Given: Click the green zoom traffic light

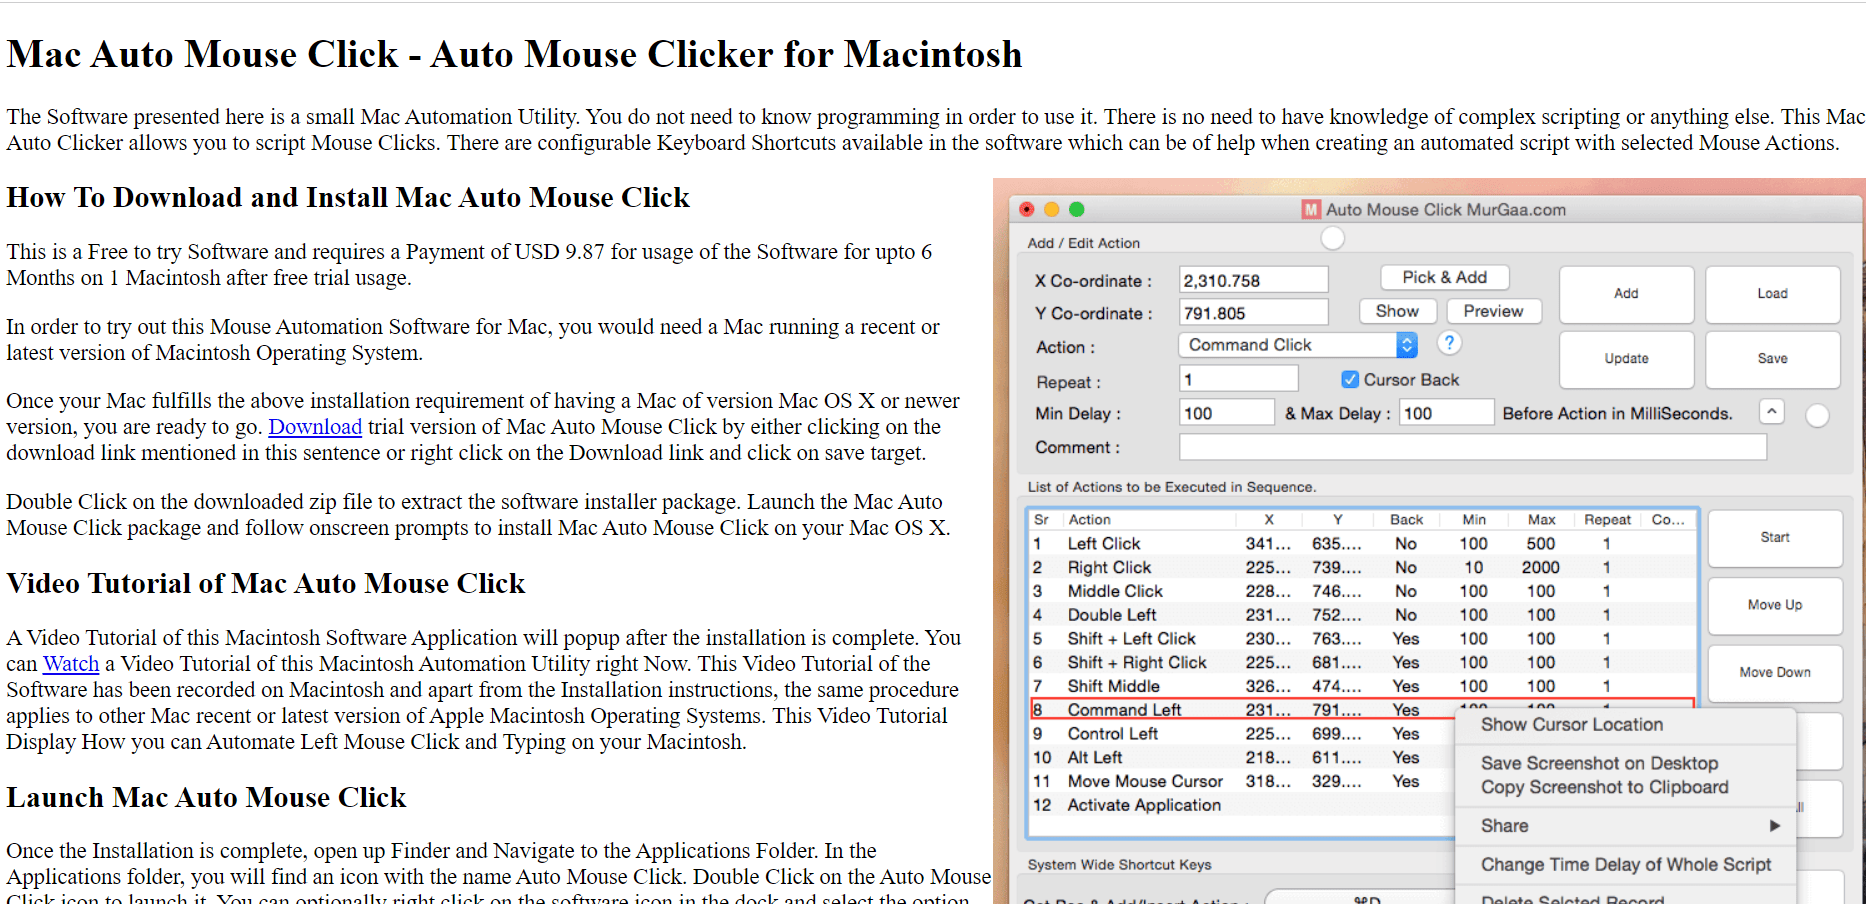Looking at the screenshot, I should coord(1076,209).
